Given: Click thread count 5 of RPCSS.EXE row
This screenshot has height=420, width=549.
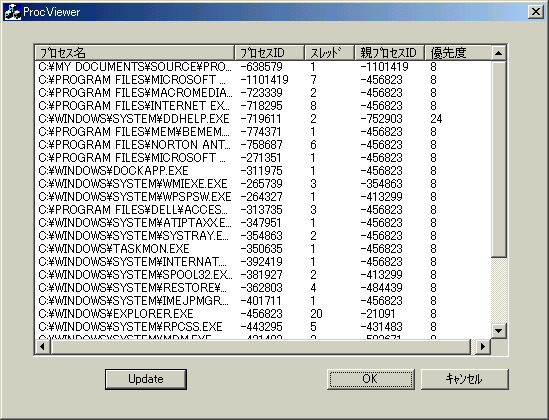Looking at the screenshot, I should [313, 327].
